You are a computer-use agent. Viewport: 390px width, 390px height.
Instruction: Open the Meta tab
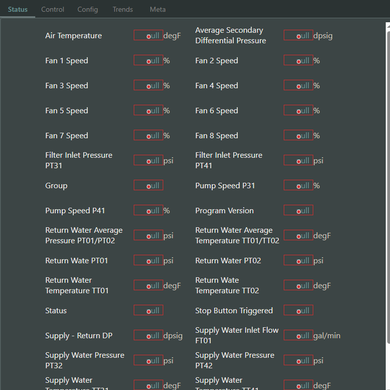[157, 9]
